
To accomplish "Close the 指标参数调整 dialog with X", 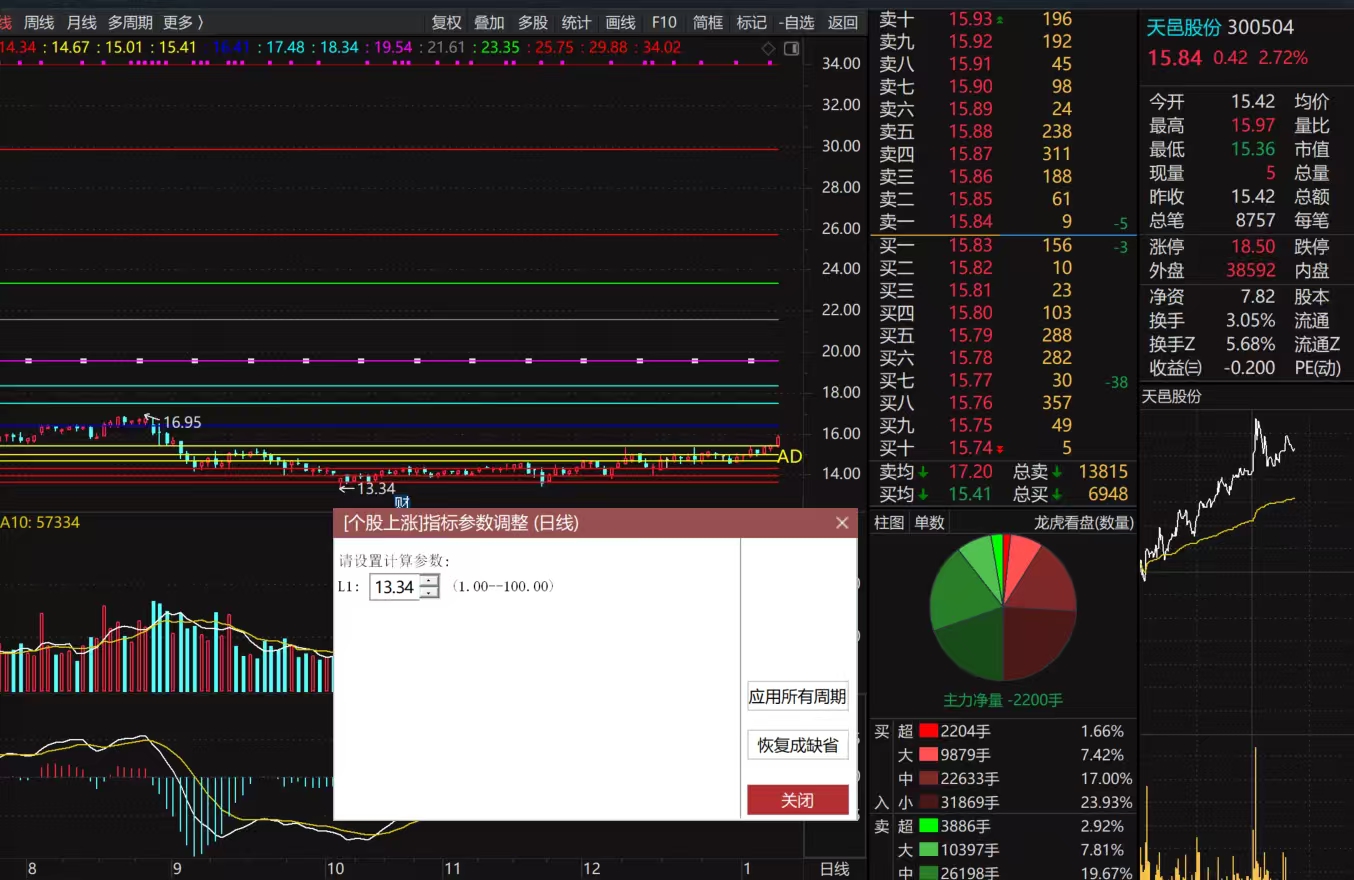I will click(842, 523).
